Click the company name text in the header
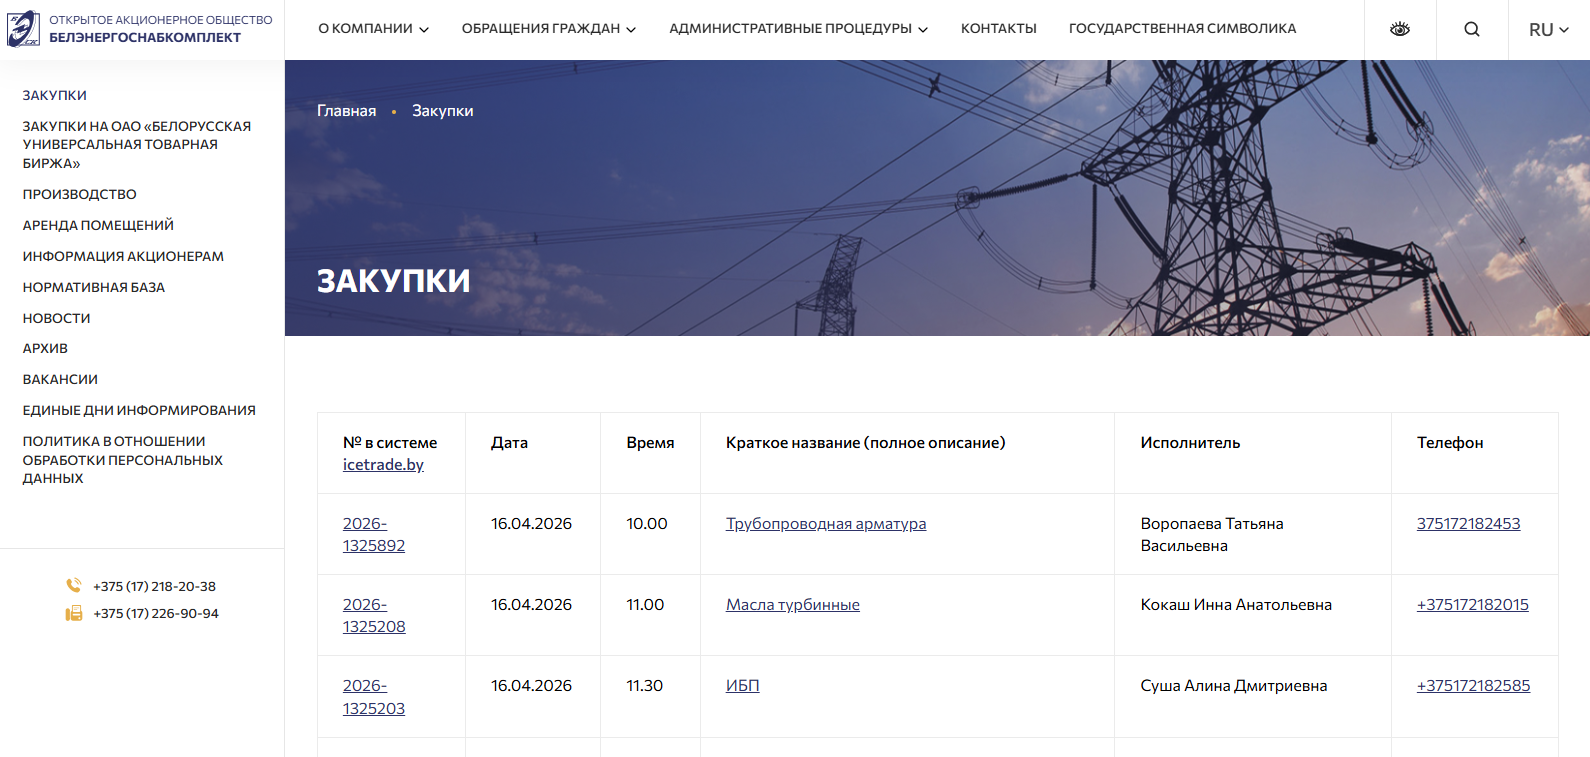The width and height of the screenshot is (1590, 757). (161, 29)
